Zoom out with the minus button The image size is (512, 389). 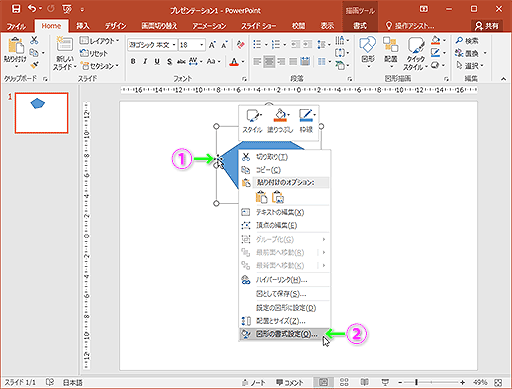(x=400, y=382)
